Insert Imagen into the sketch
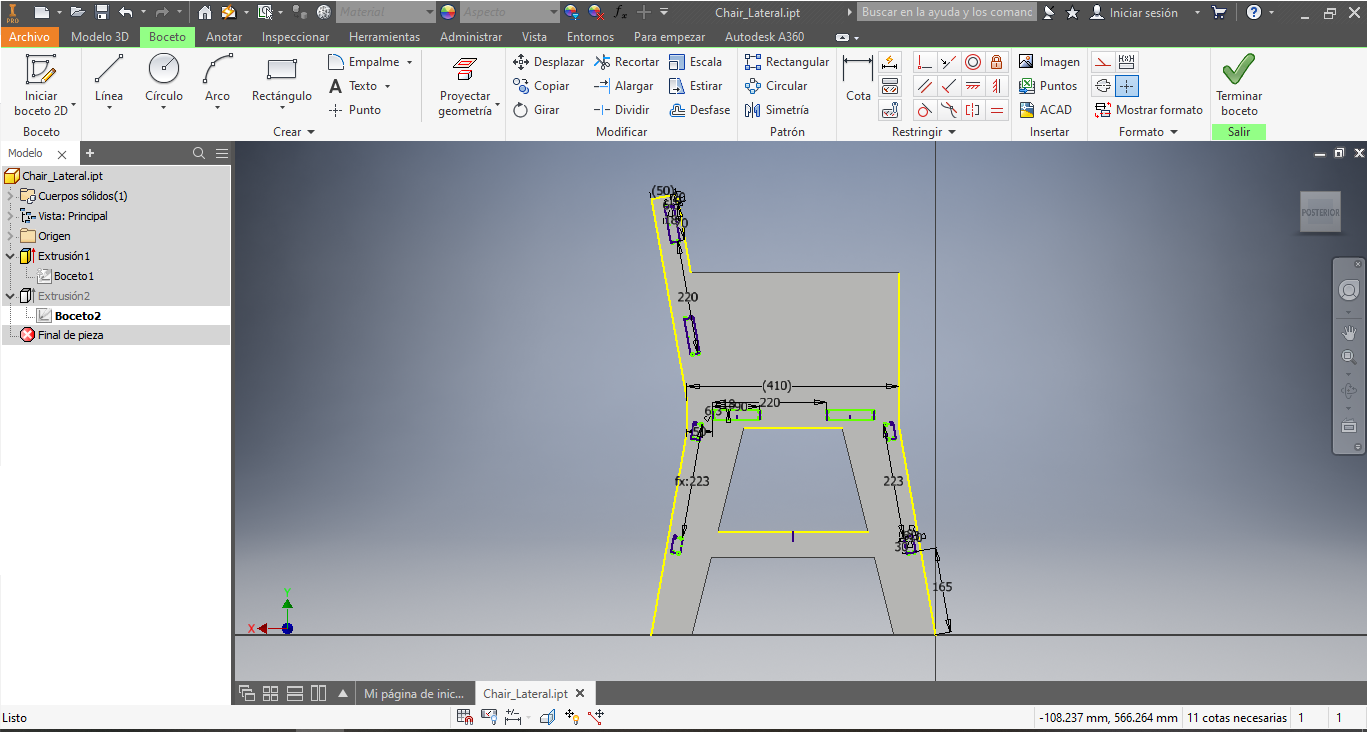Screen dimensions: 1368x732 coord(1049,62)
